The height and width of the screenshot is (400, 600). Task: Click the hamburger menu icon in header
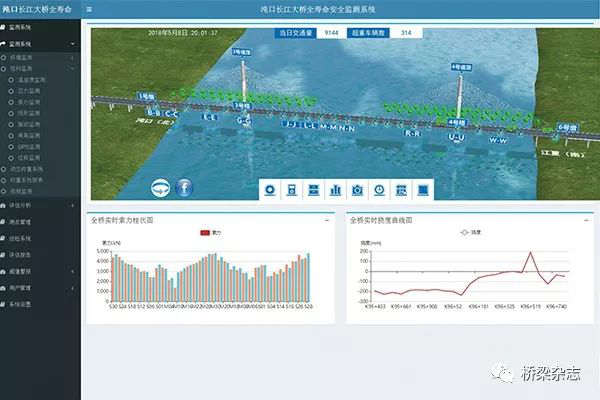[x=89, y=9]
